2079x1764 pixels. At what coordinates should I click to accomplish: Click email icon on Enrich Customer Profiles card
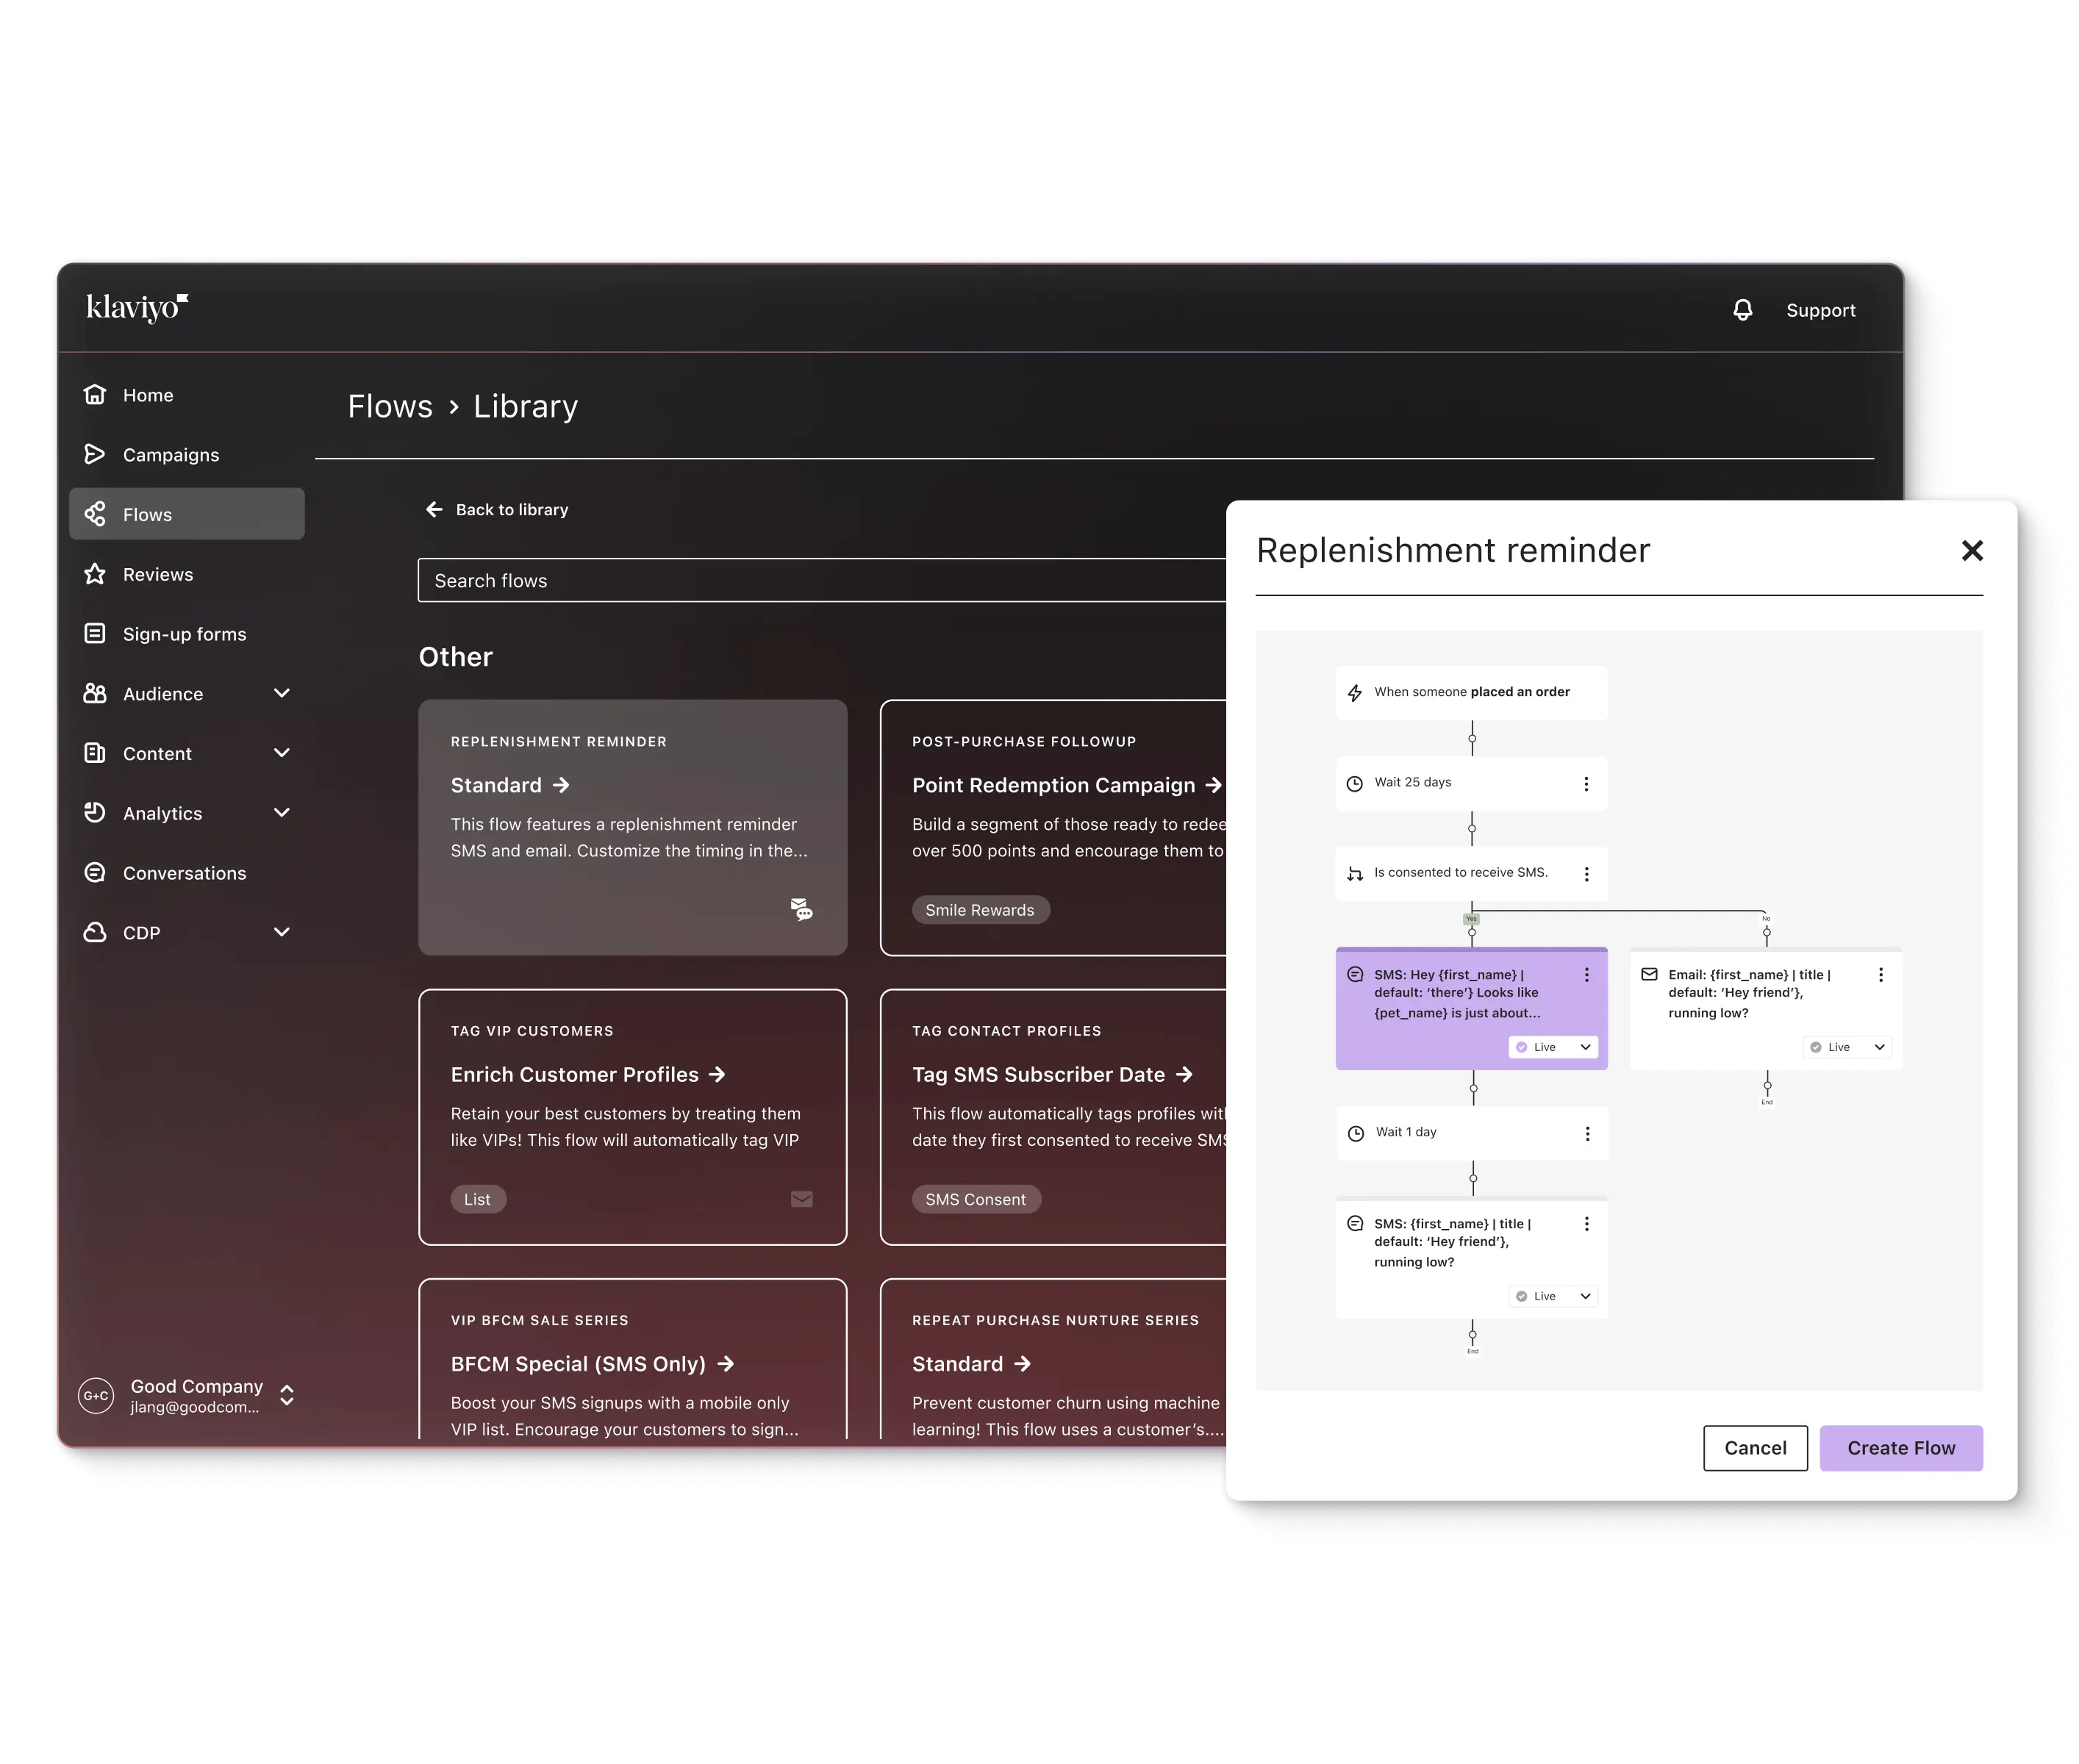pyautogui.click(x=801, y=1199)
